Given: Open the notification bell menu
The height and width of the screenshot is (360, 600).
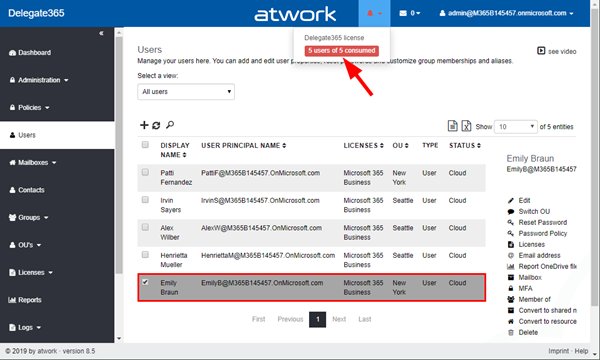Looking at the screenshot, I should [x=374, y=13].
